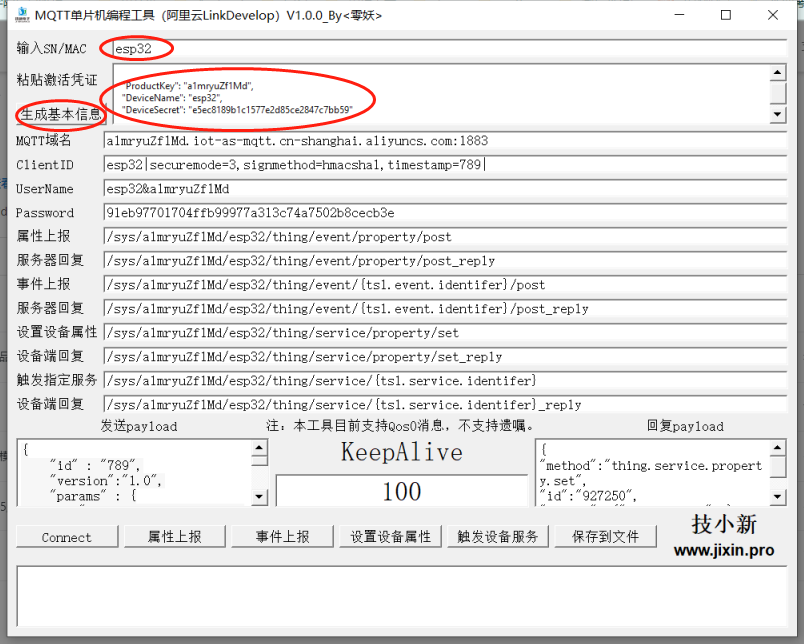Click the down arrow of the 发送payload scrollbar

pyautogui.click(x=259, y=496)
